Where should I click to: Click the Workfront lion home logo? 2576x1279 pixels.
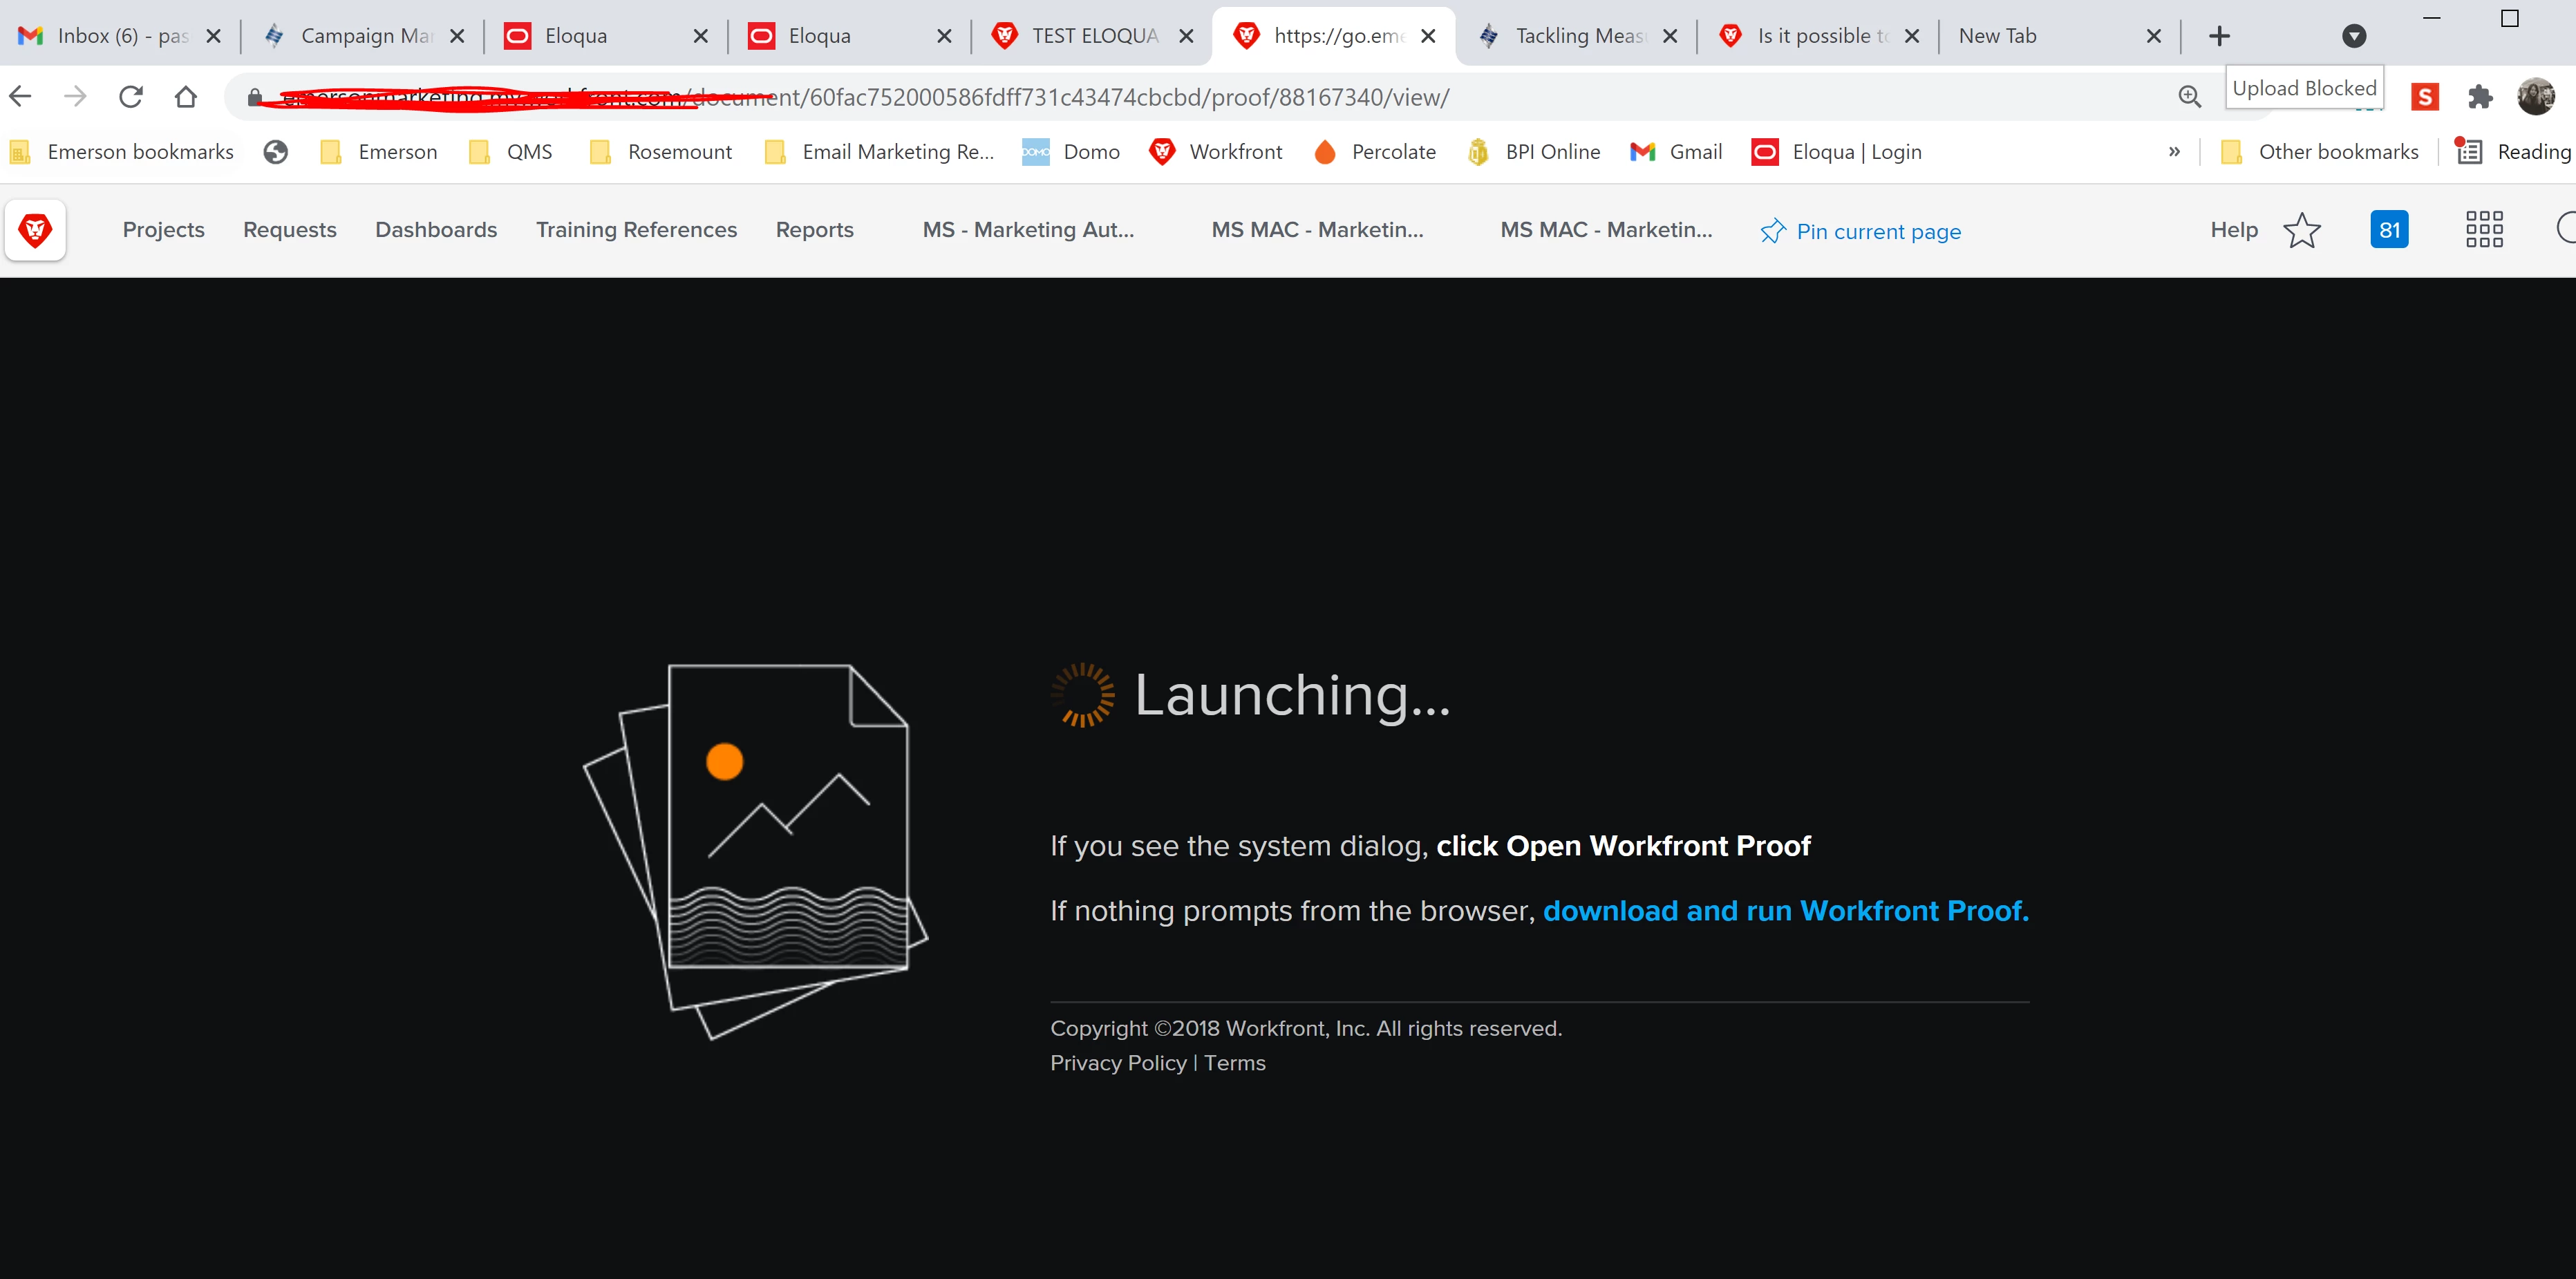point(35,230)
